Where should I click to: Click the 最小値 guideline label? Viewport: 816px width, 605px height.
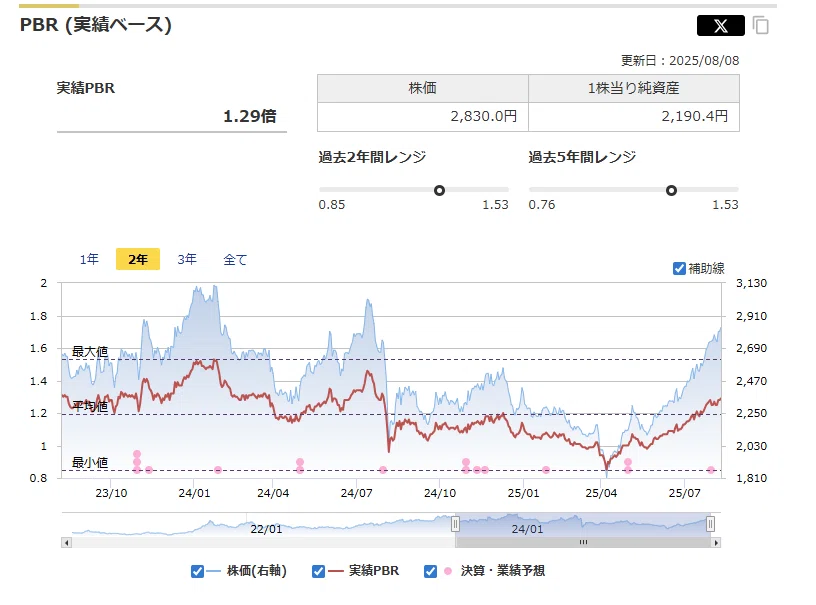click(x=90, y=462)
